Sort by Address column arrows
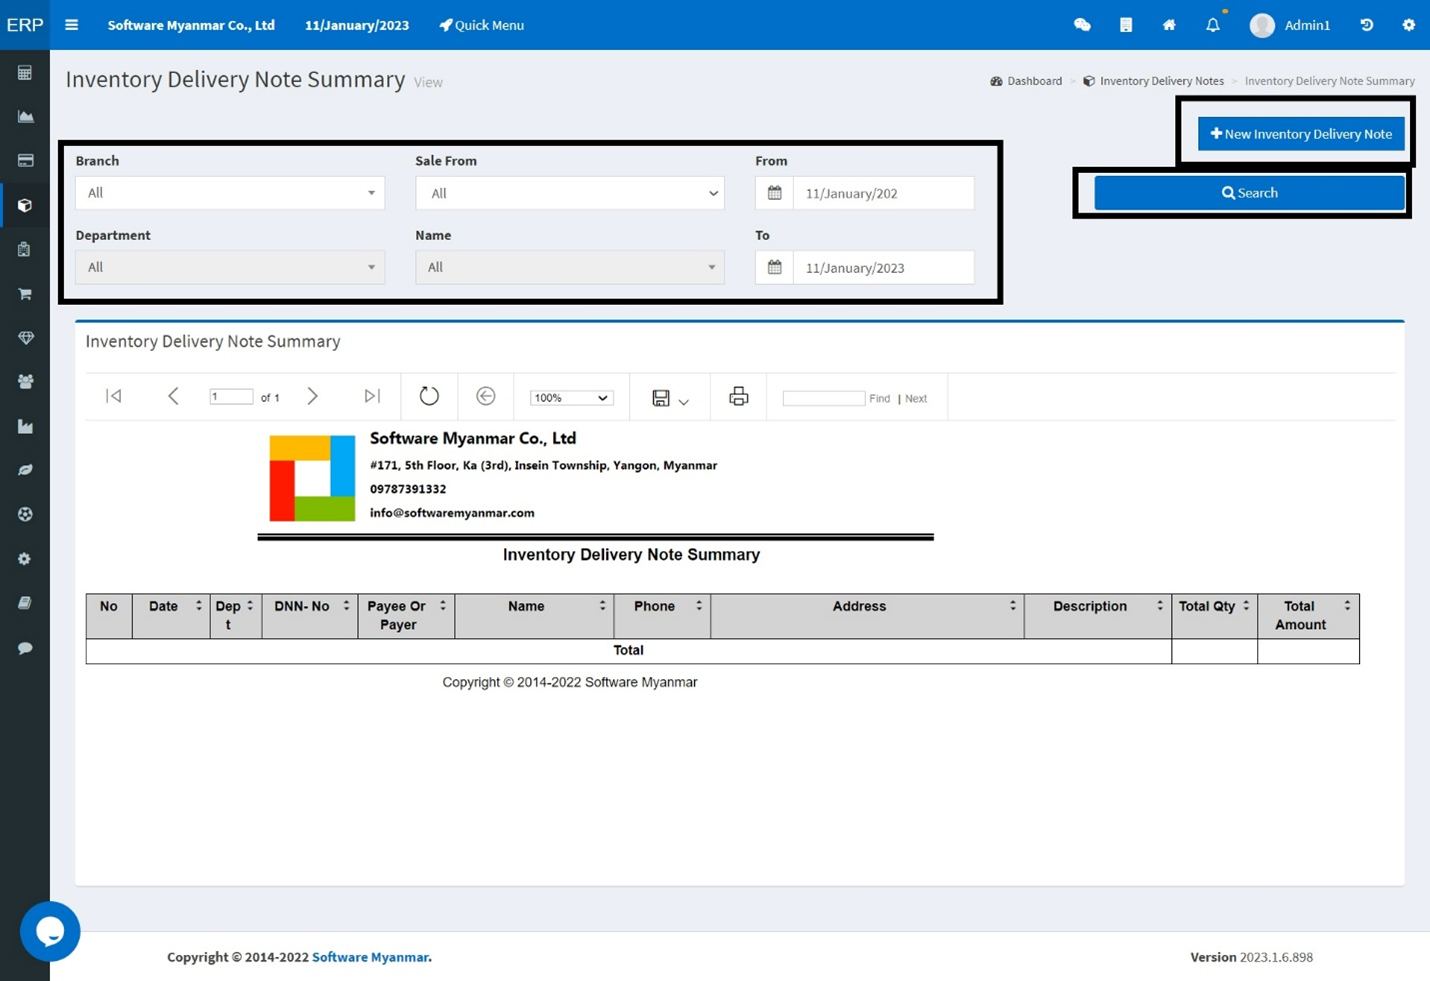 coord(1012,605)
